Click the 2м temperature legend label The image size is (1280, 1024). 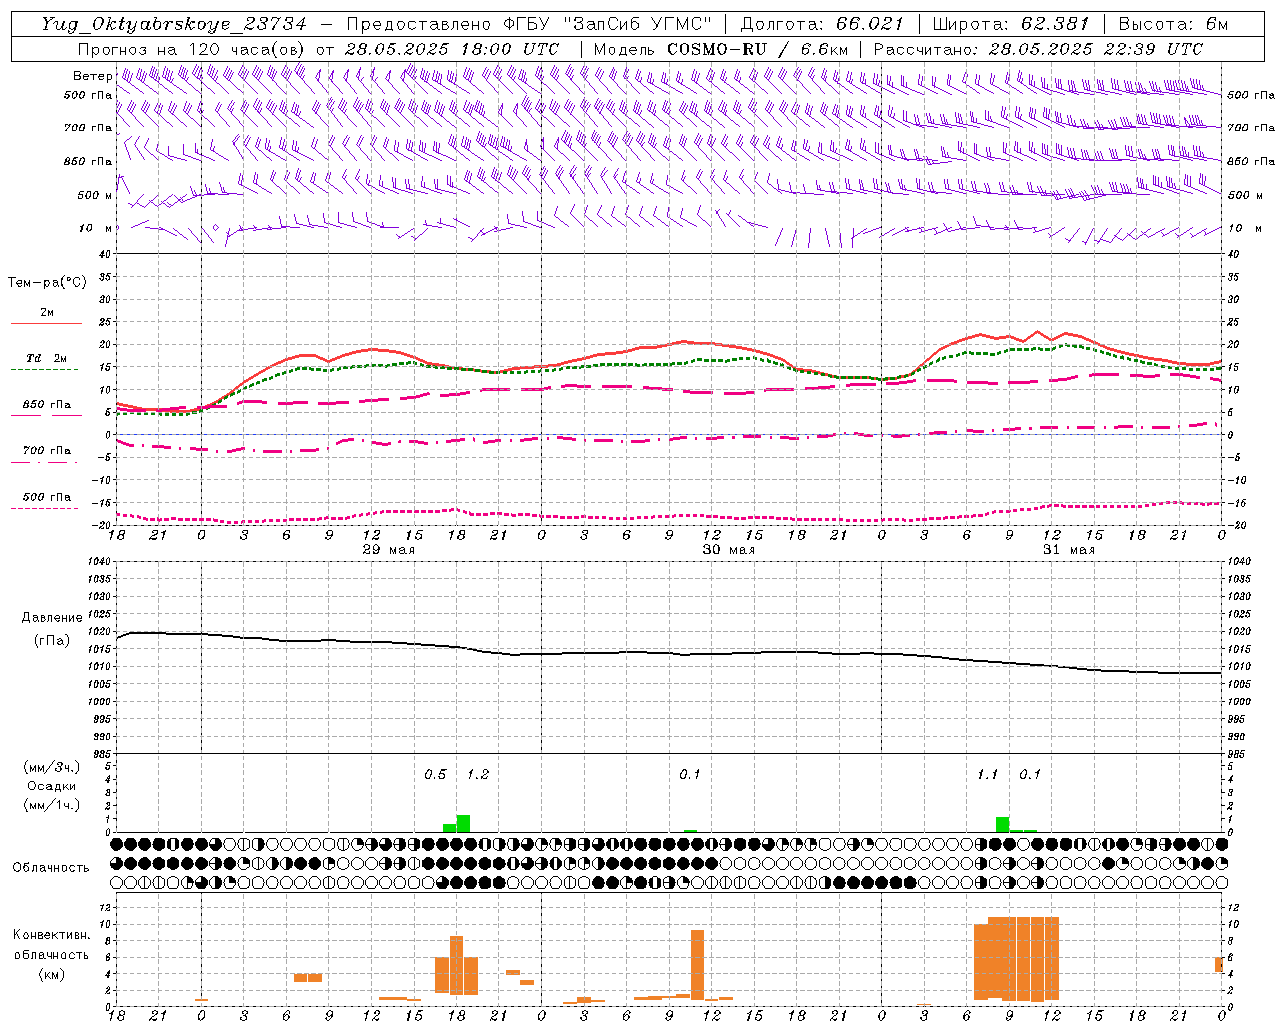46,312
